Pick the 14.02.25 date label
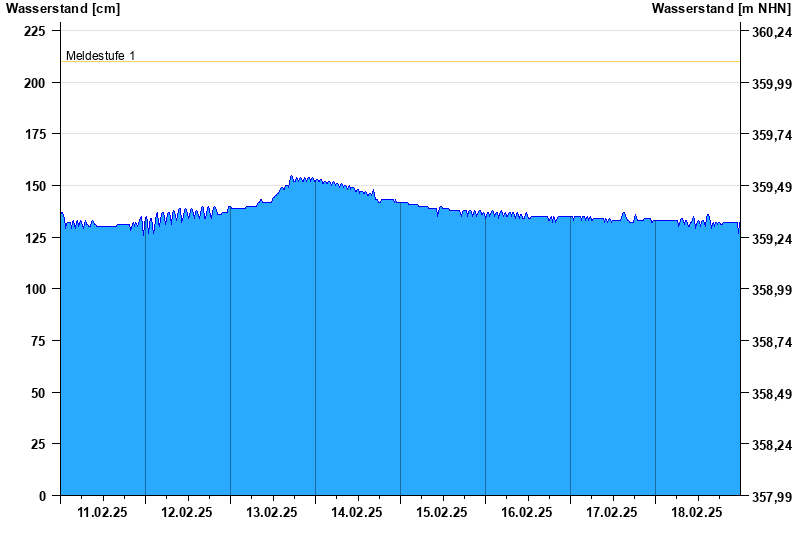This screenshot has width=800, height=550. tap(357, 512)
